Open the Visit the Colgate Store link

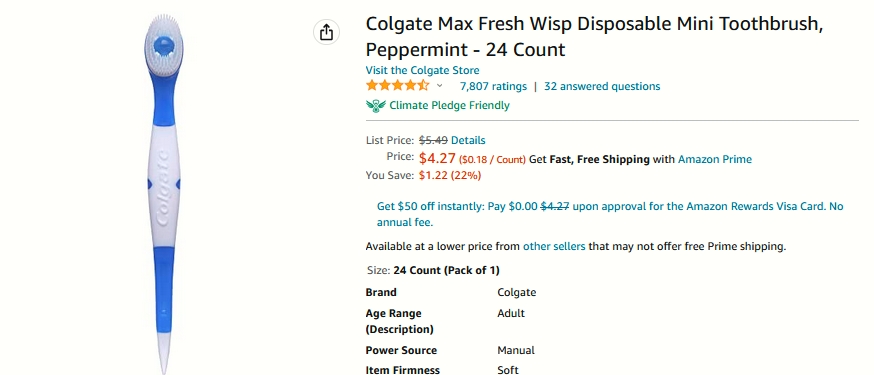422,70
